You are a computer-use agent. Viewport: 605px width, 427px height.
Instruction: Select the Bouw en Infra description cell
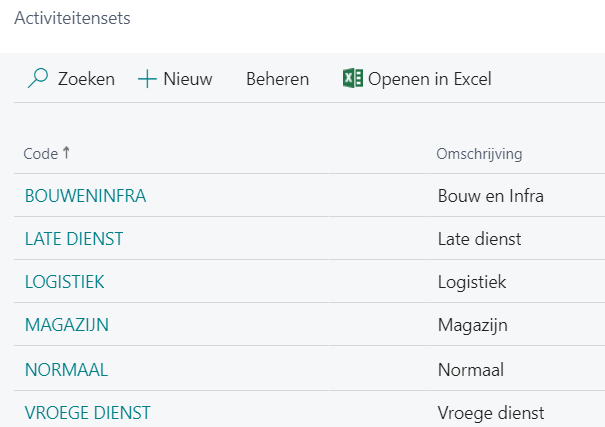(490, 196)
